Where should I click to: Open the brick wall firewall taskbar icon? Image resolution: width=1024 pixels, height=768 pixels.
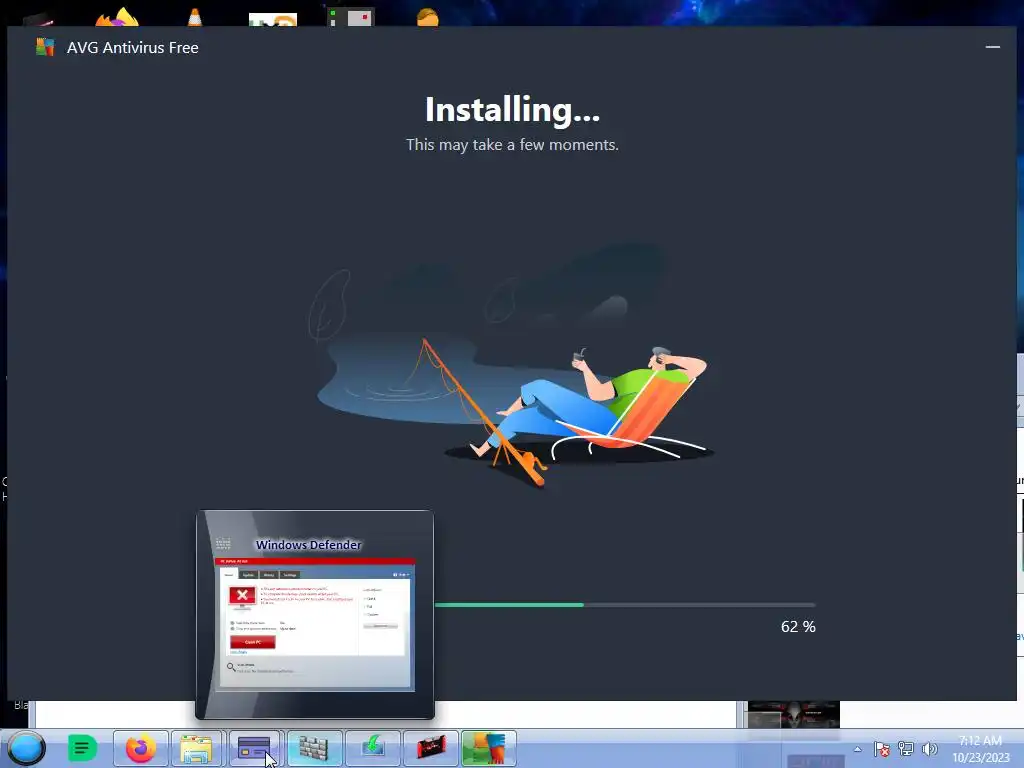click(314, 748)
